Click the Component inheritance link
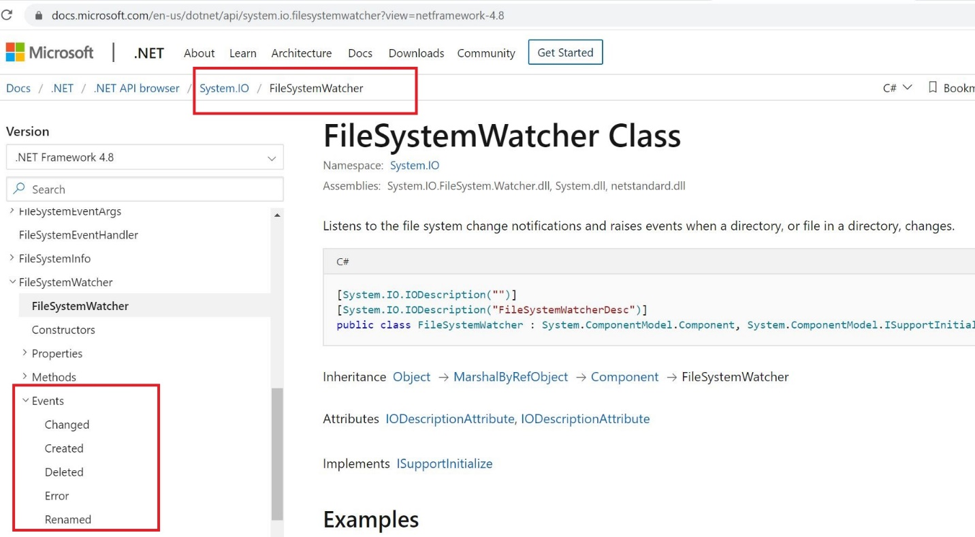Image resolution: width=975 pixels, height=537 pixels. click(x=624, y=377)
